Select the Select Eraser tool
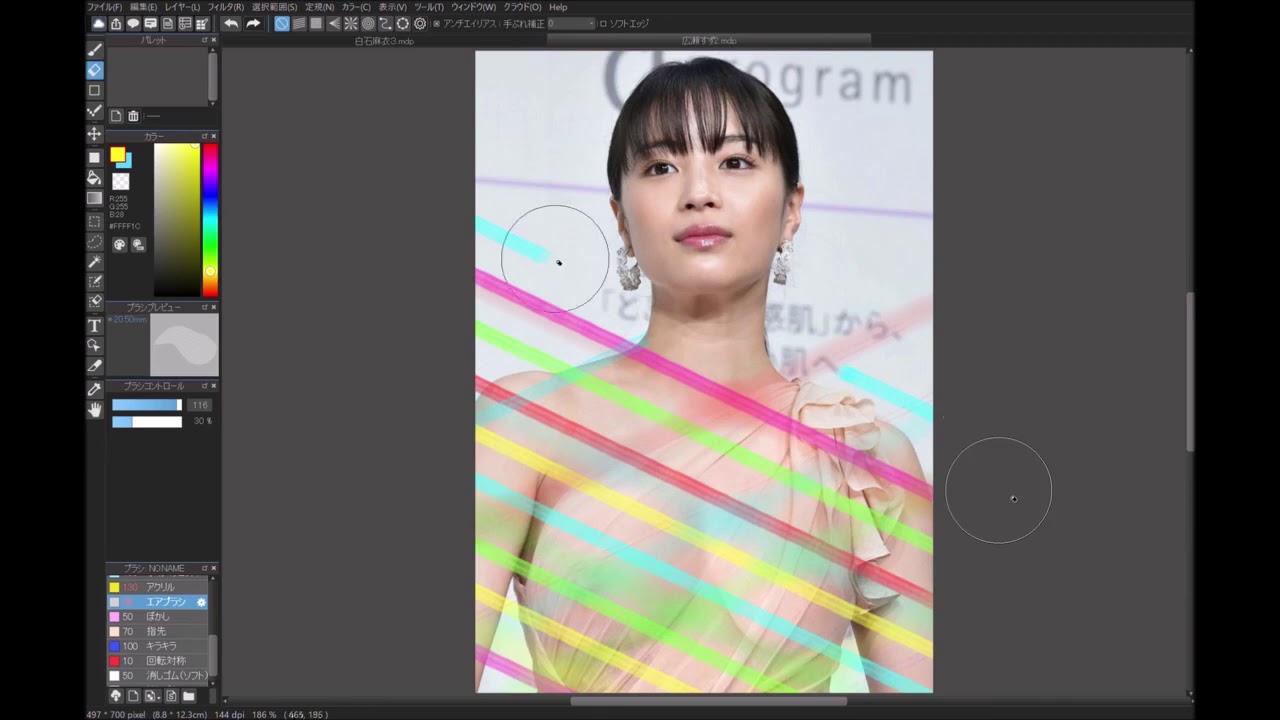This screenshot has width=1280, height=720. pyautogui.click(x=95, y=302)
